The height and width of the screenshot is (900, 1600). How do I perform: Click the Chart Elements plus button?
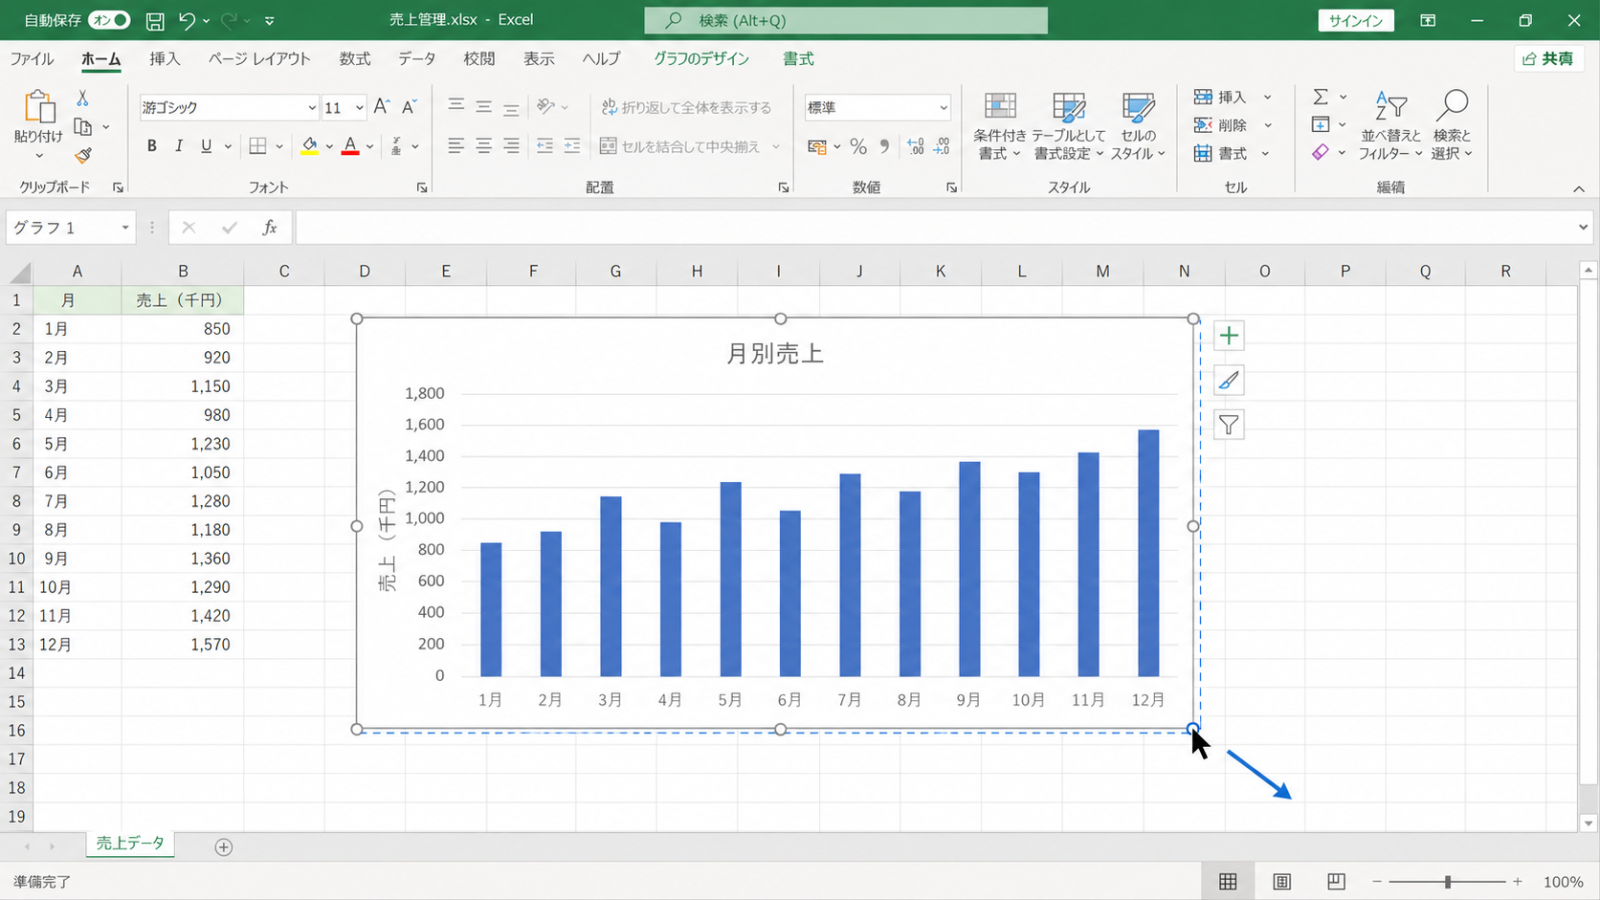coord(1229,336)
